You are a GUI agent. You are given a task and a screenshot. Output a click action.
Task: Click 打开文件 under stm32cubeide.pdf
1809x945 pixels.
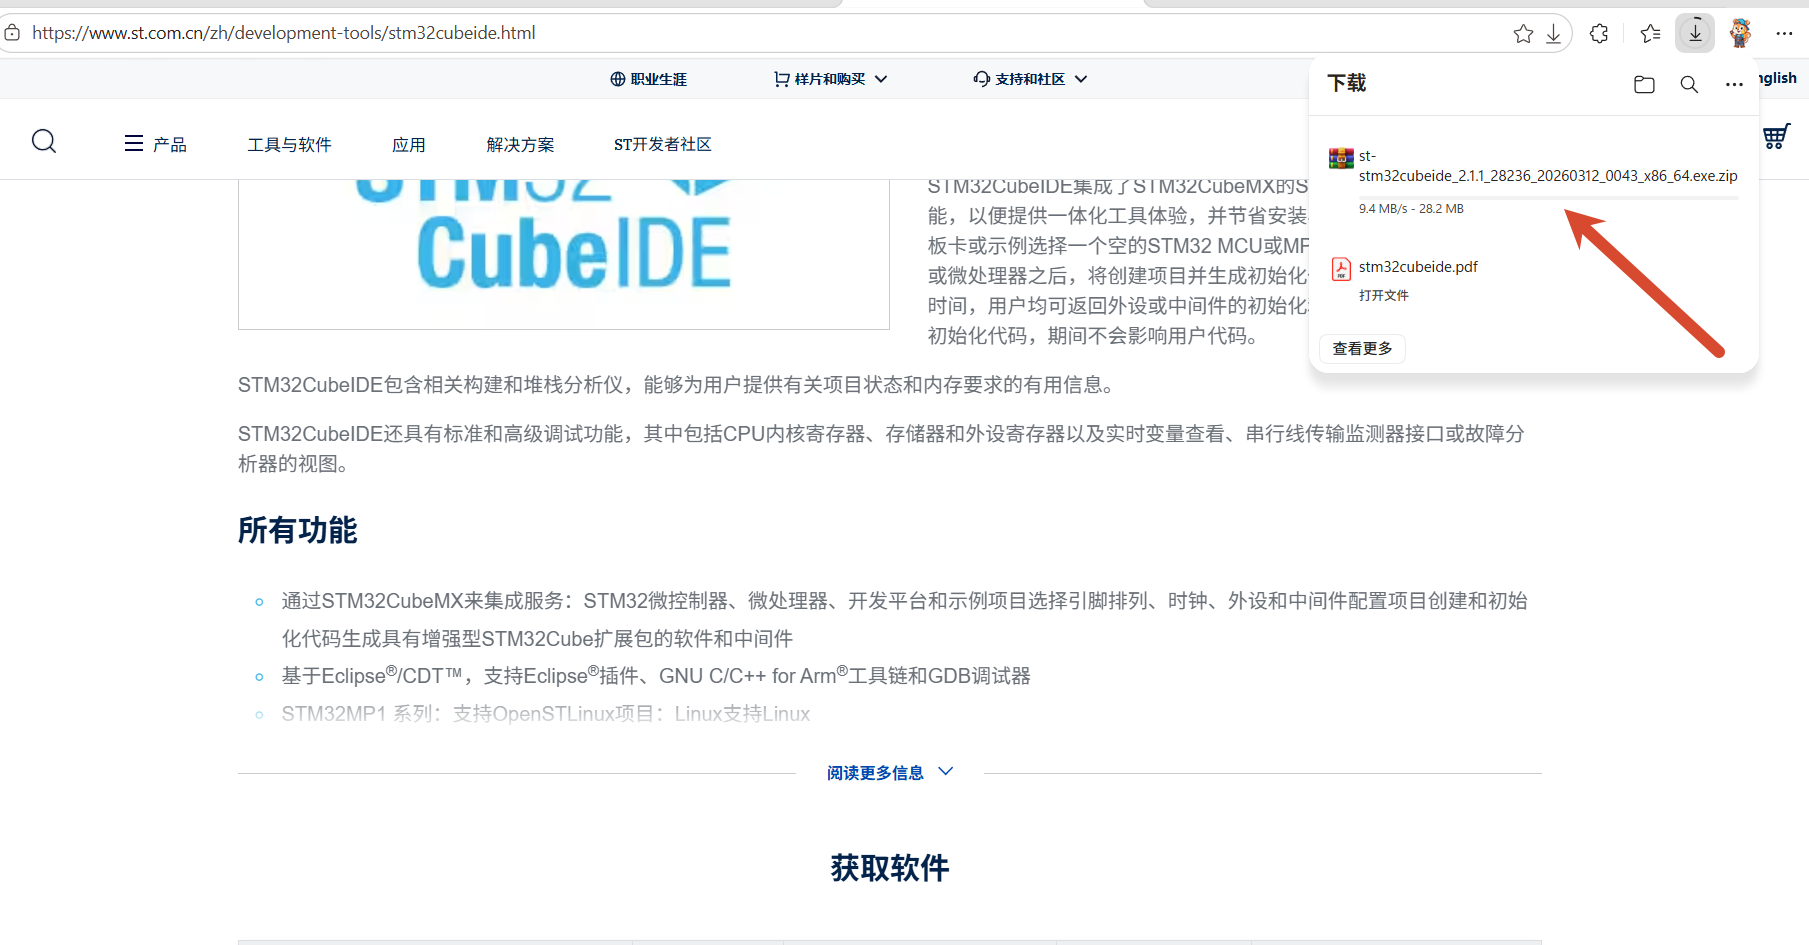pyautogui.click(x=1384, y=296)
